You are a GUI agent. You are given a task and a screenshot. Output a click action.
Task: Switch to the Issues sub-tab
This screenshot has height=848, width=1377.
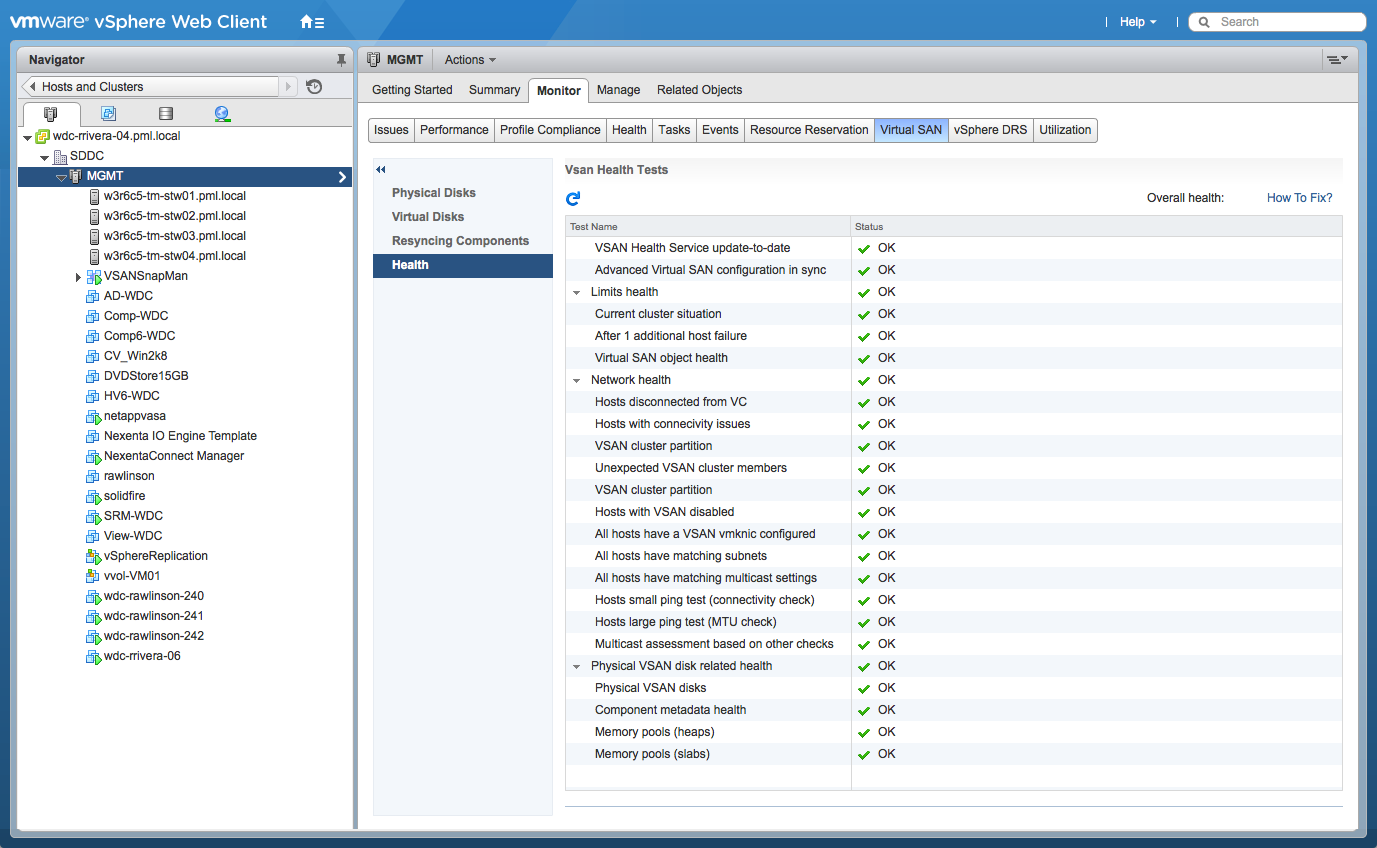[391, 130]
